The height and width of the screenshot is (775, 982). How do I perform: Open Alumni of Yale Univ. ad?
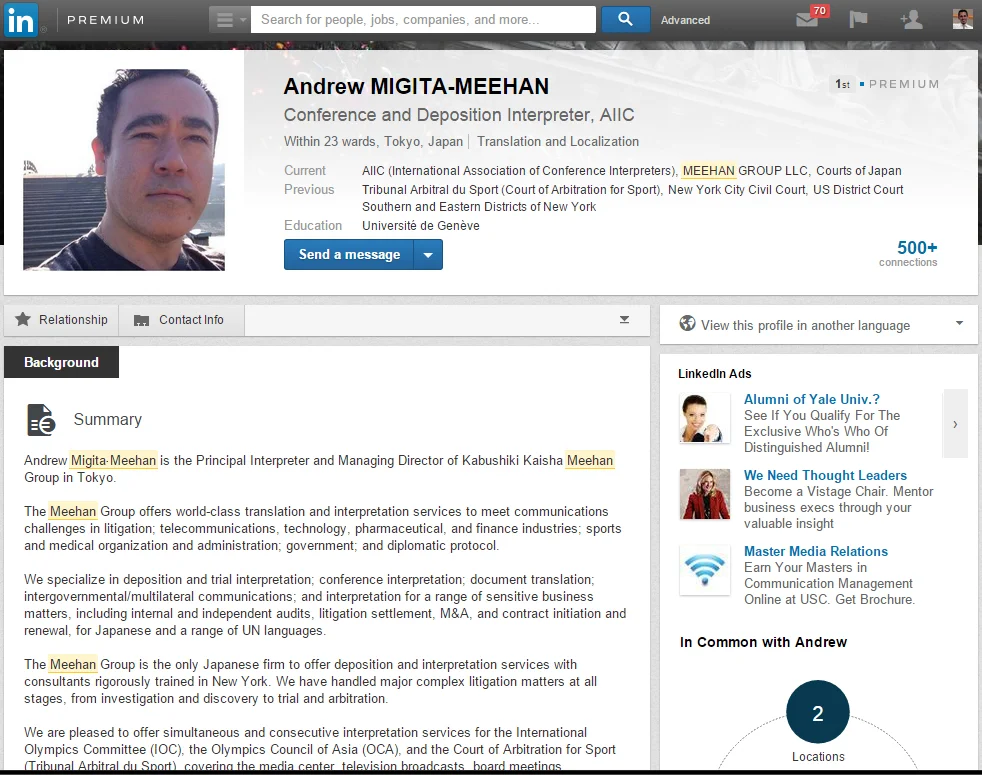(x=812, y=399)
